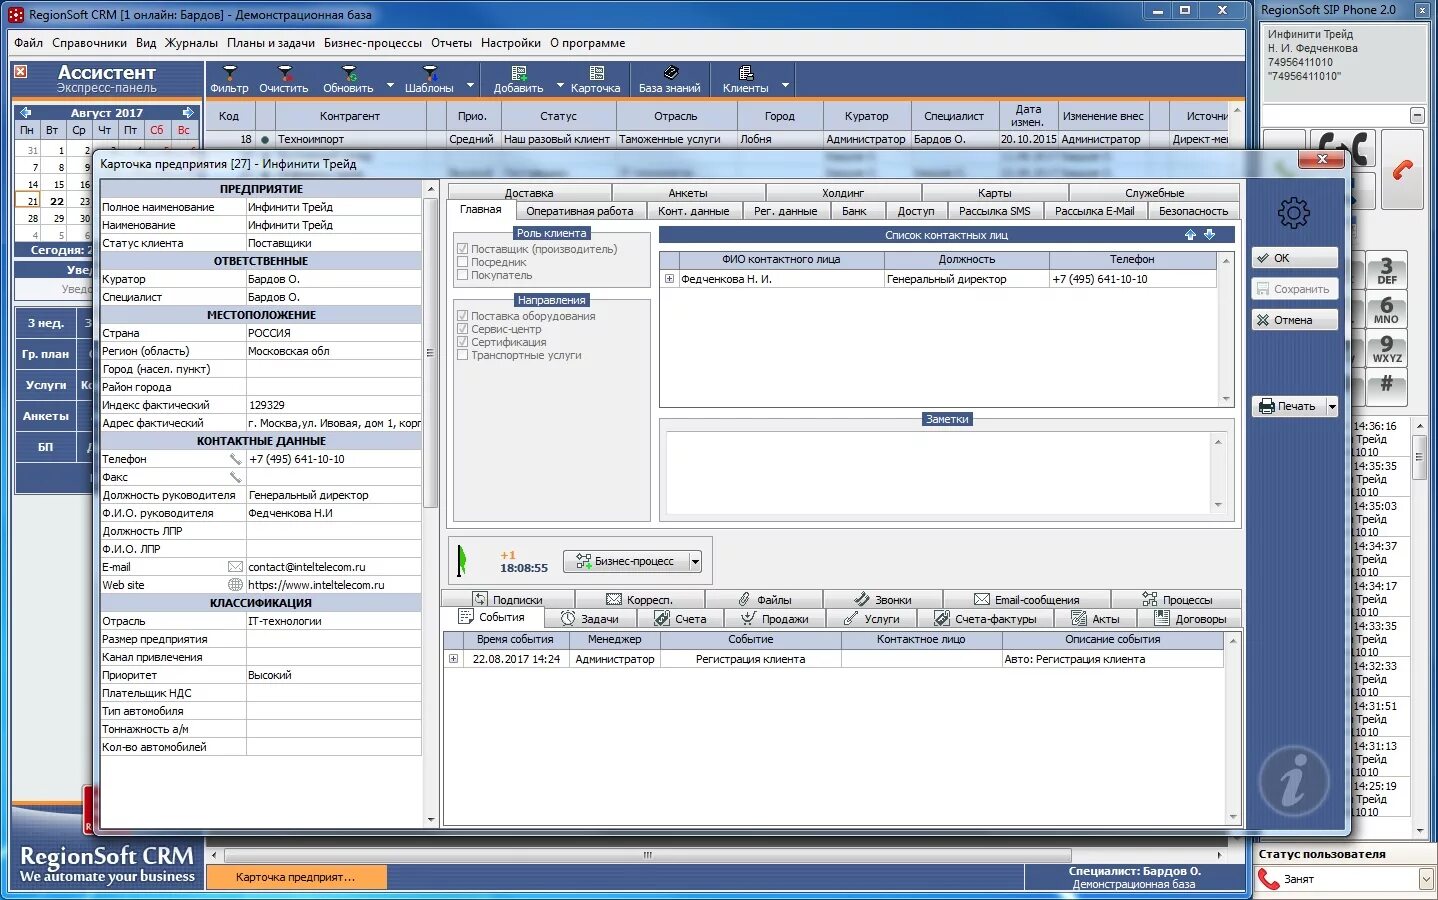
Task: Move contact up with arrow in contacts header
Action: (x=1190, y=235)
